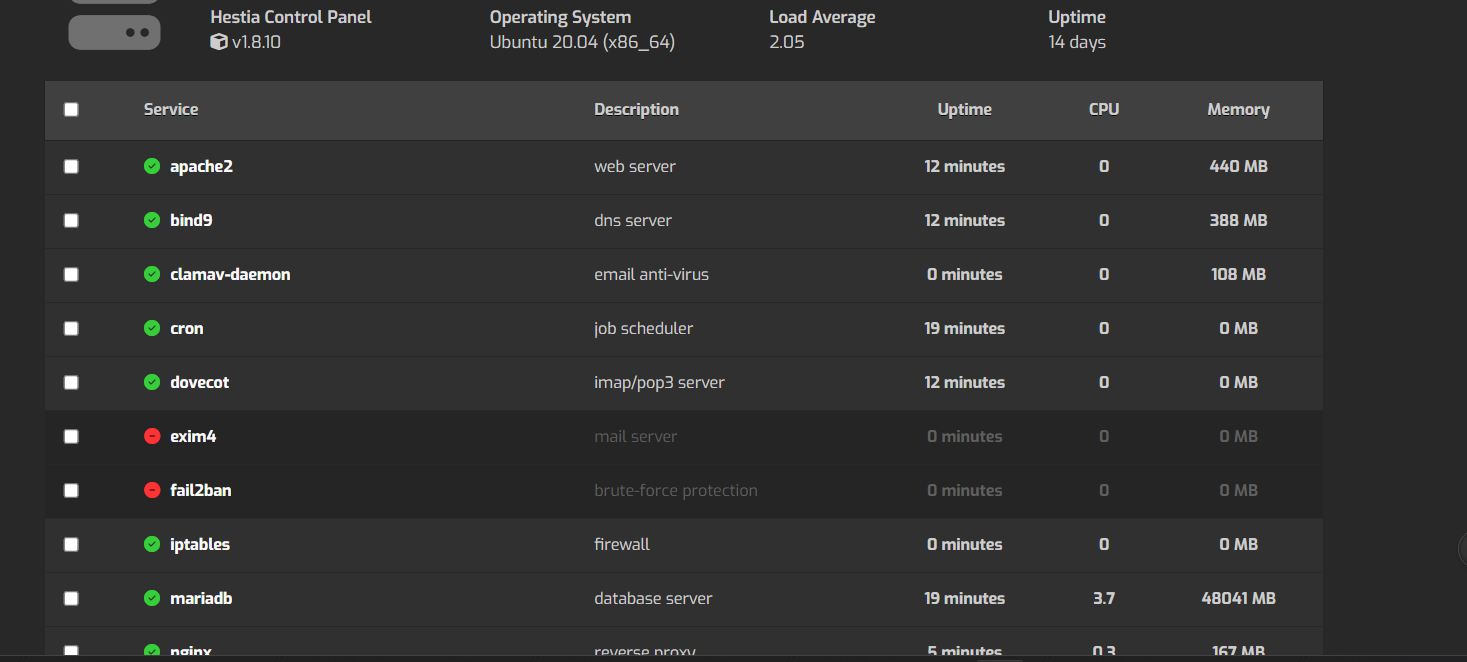Check the fail2ban row checkbox
This screenshot has width=1467, height=662.
71,491
